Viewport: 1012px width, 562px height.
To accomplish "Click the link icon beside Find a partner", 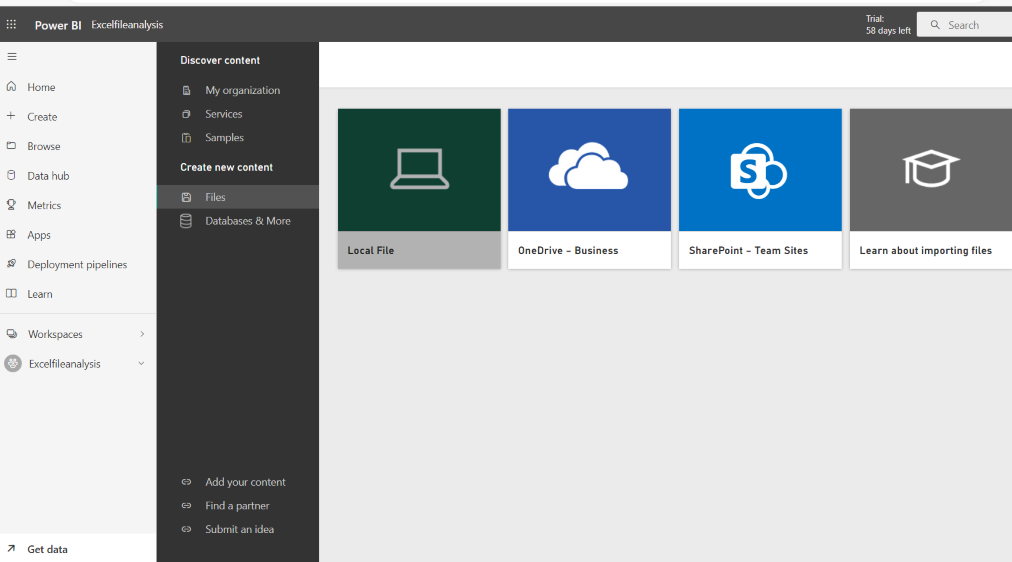I will pos(187,505).
